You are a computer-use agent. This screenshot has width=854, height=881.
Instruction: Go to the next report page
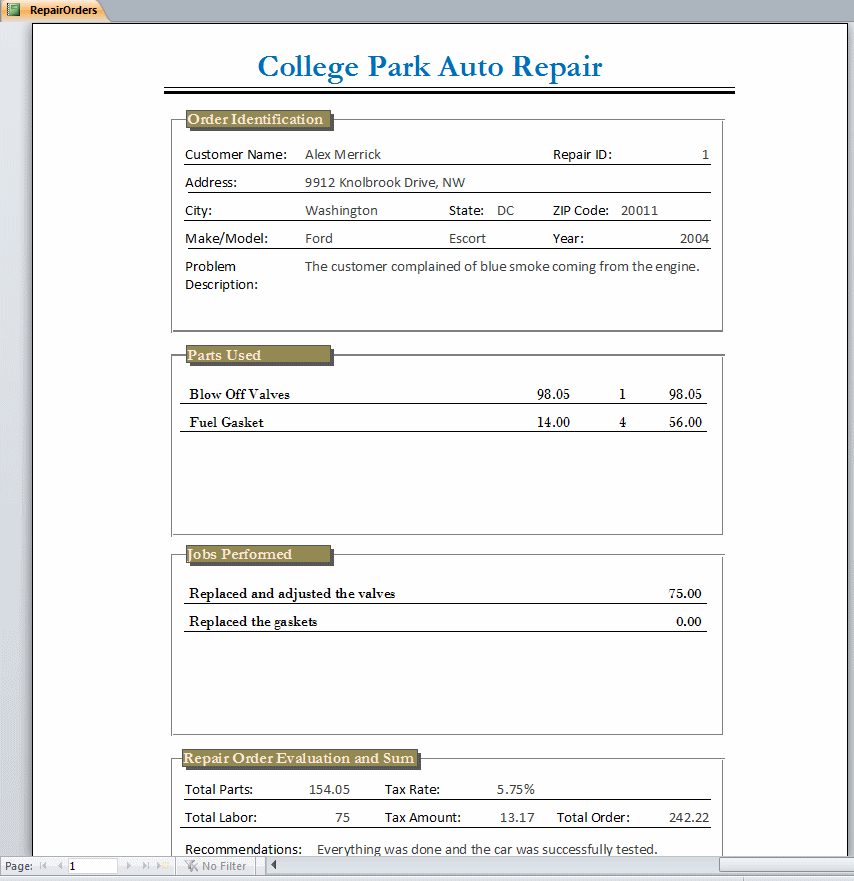pyautogui.click(x=129, y=866)
